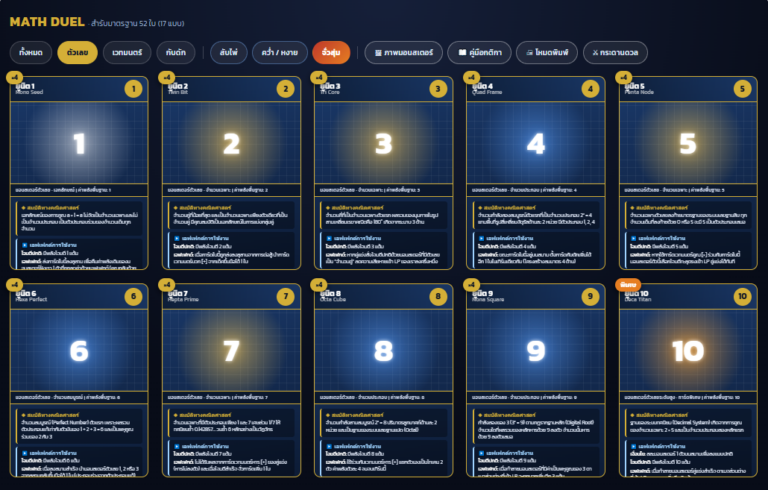The width and height of the screenshot is (768, 490).
Task: Click the ×4 copies badge on Quad Frame card
Action: click(x=471, y=77)
